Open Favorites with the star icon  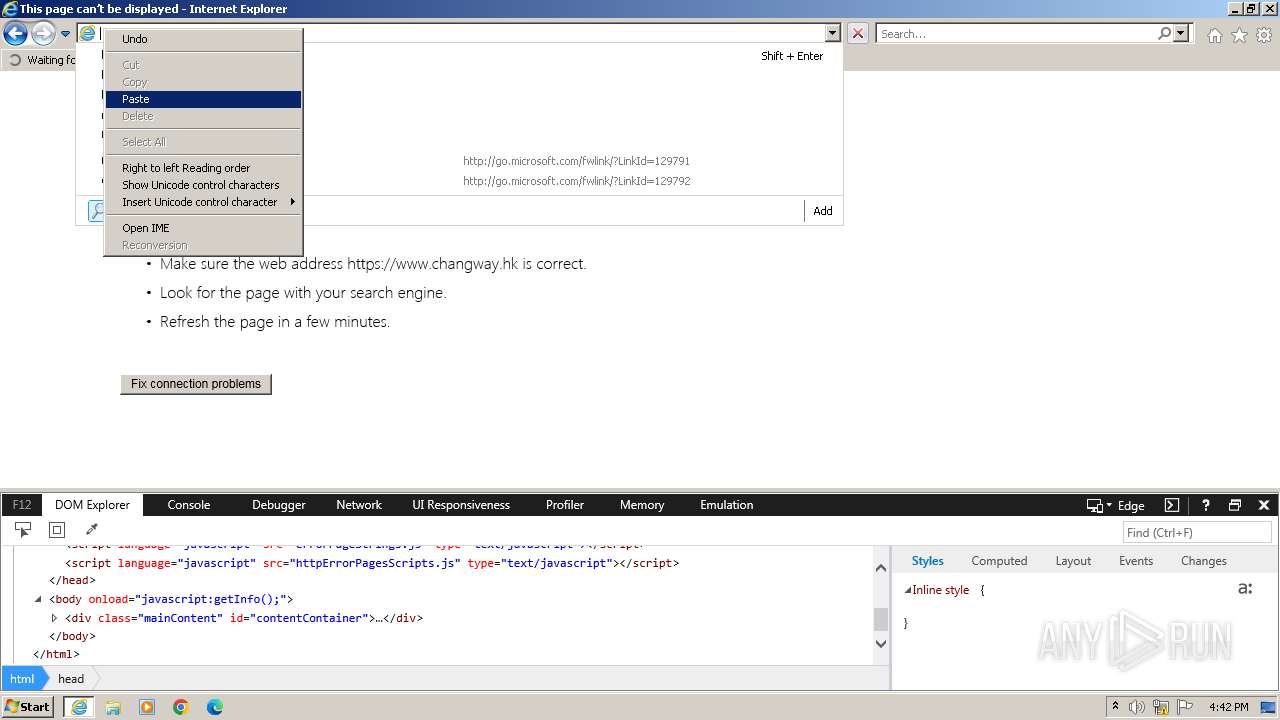pyautogui.click(x=1239, y=35)
